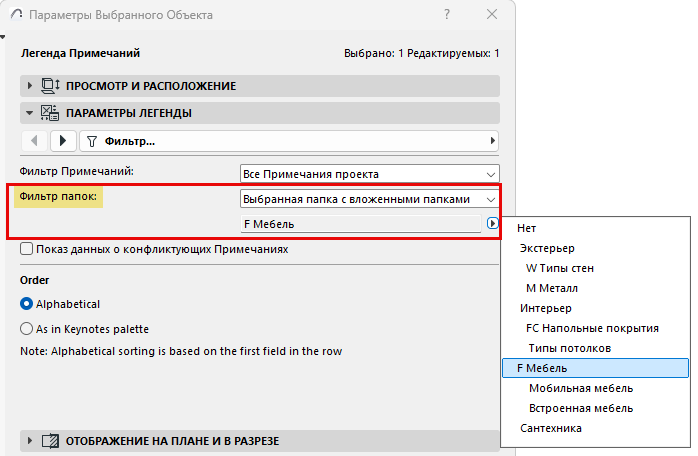Click the floor plan and section display icon
698x456 pixels.
click(x=50, y=441)
